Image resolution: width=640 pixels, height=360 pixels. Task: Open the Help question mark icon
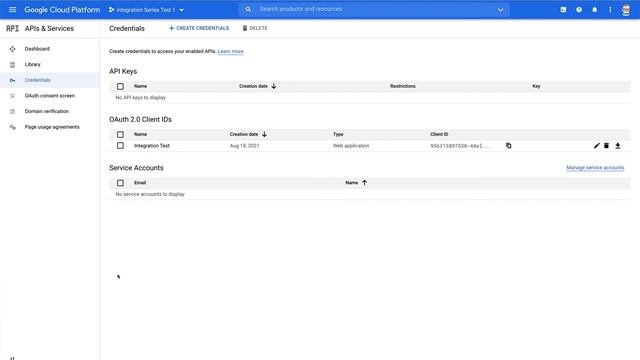pos(579,9)
